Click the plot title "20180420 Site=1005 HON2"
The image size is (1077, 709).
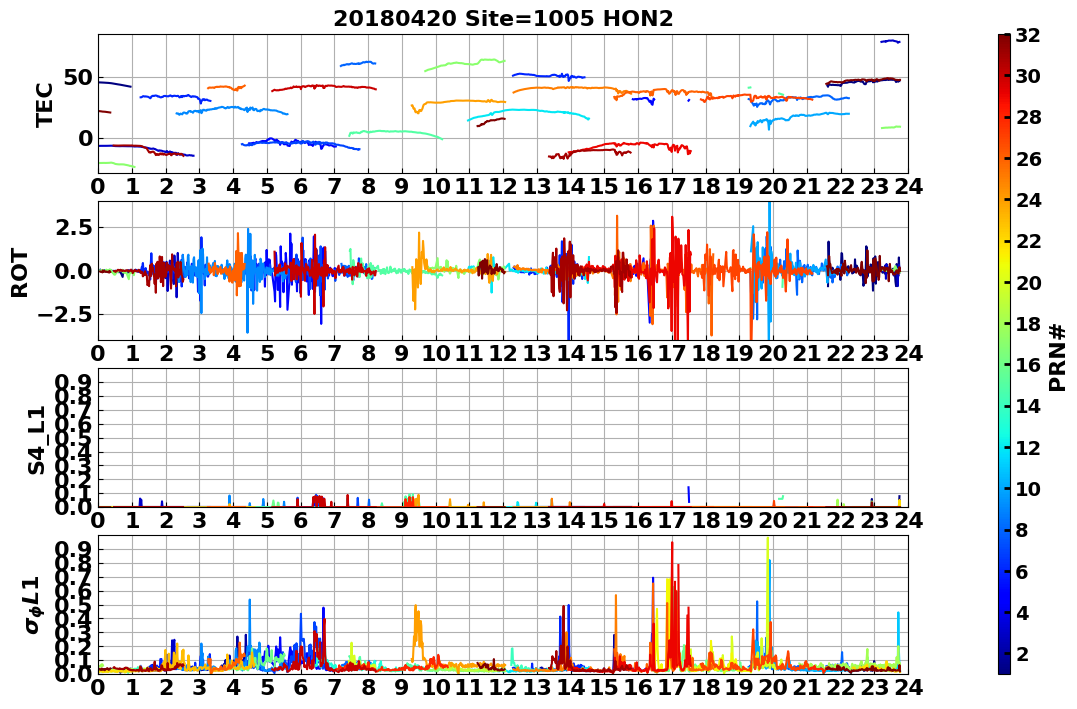pyautogui.click(x=503, y=18)
